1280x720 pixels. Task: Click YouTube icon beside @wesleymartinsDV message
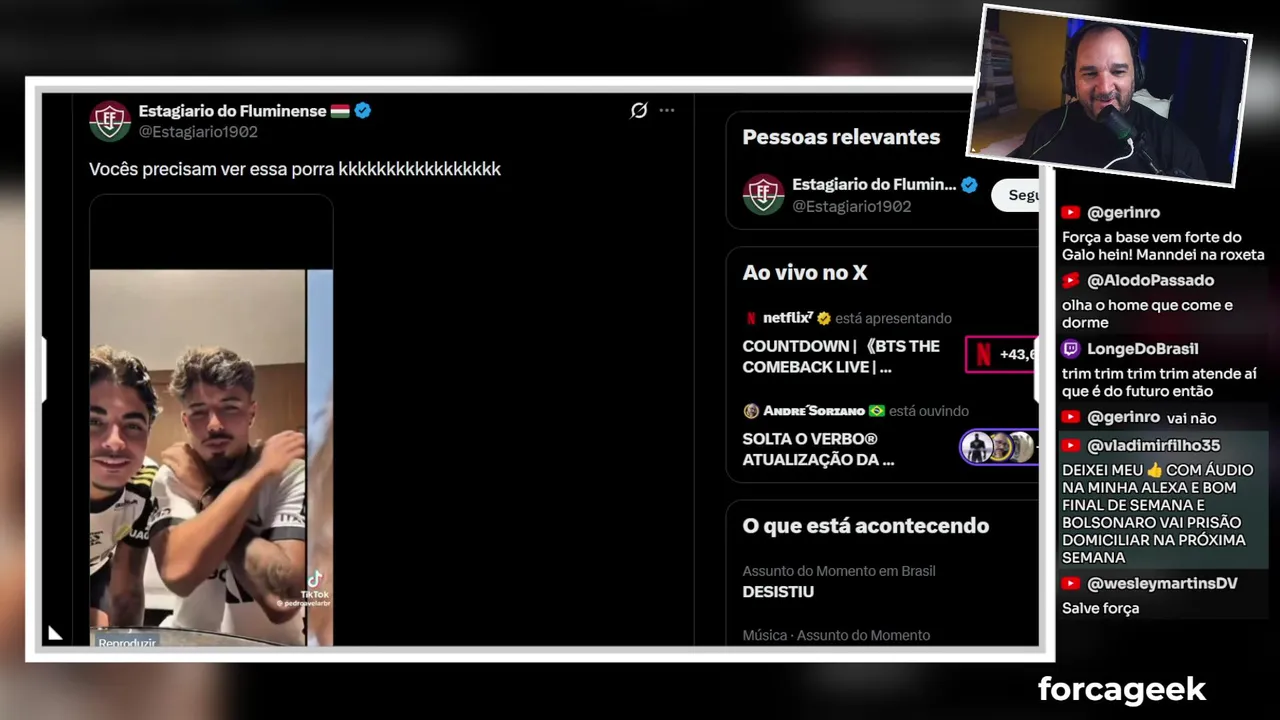pyautogui.click(x=1071, y=584)
